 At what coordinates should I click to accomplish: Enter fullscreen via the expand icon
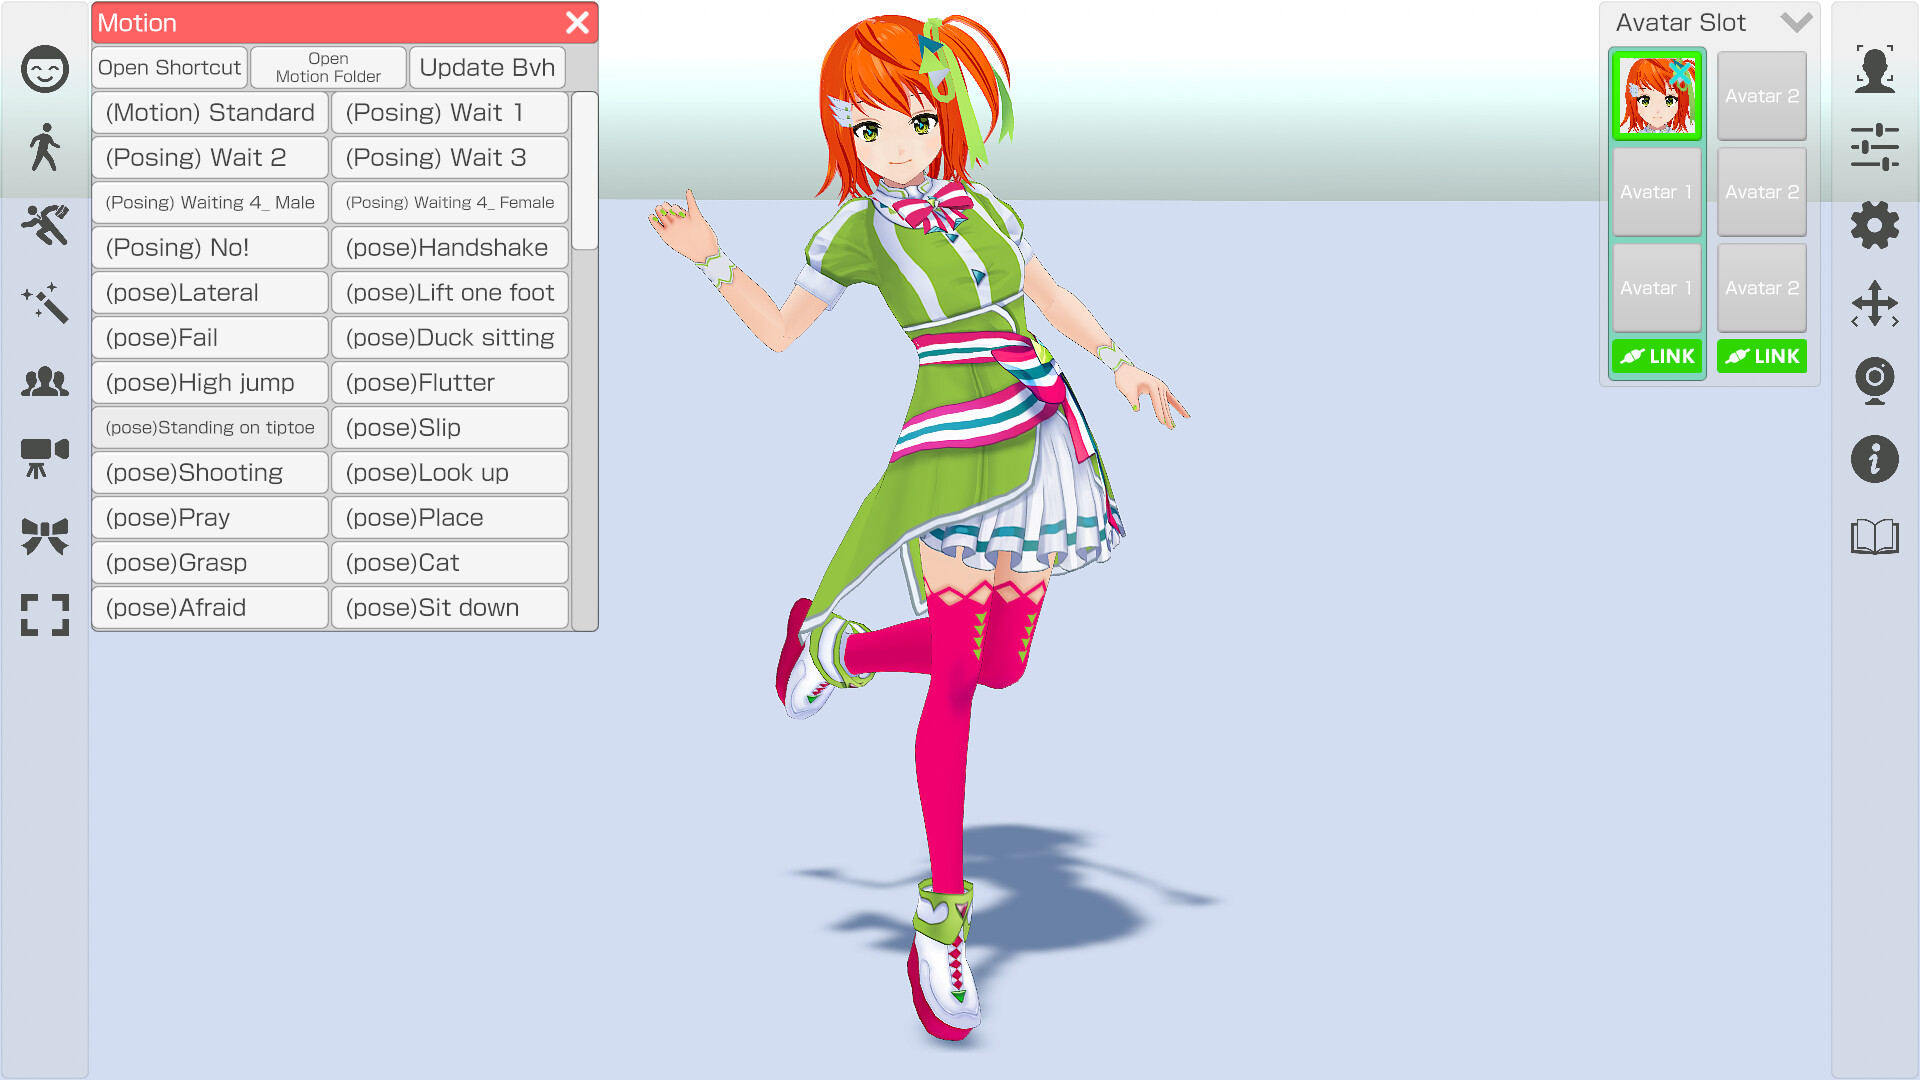click(x=44, y=615)
